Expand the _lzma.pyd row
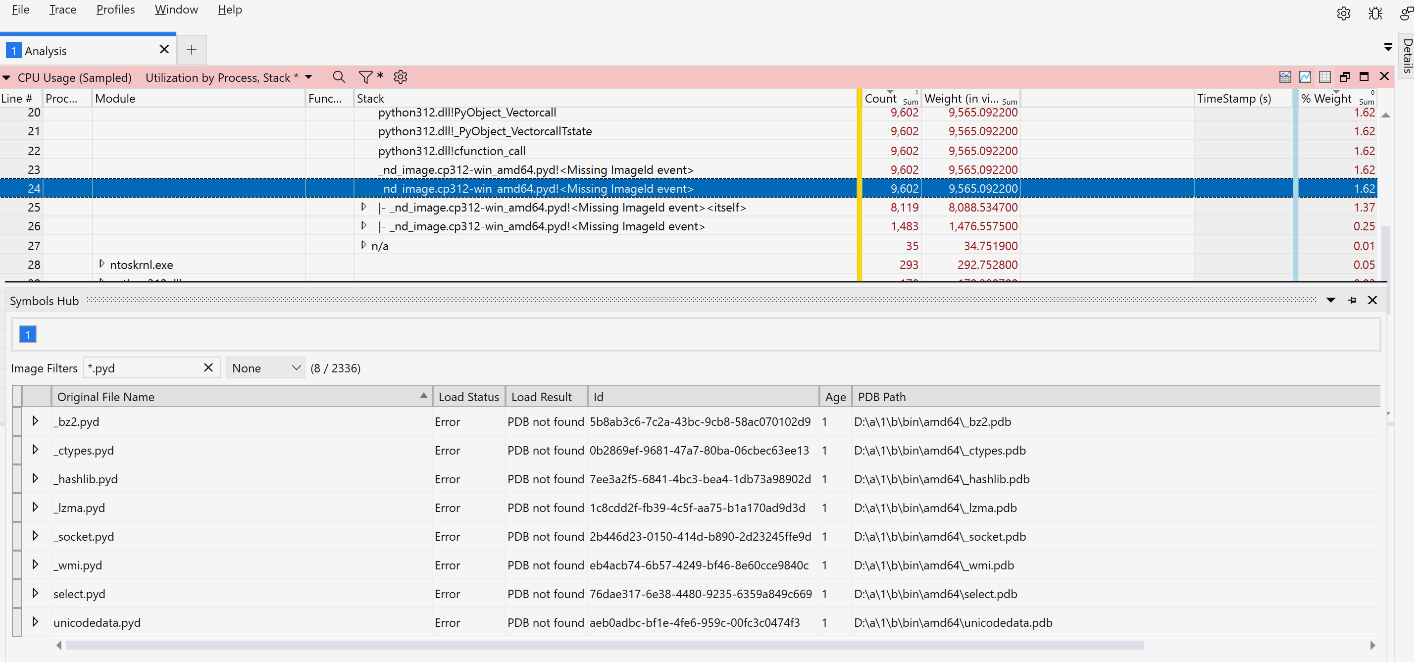Viewport: 1414px width, 662px height. pos(35,508)
